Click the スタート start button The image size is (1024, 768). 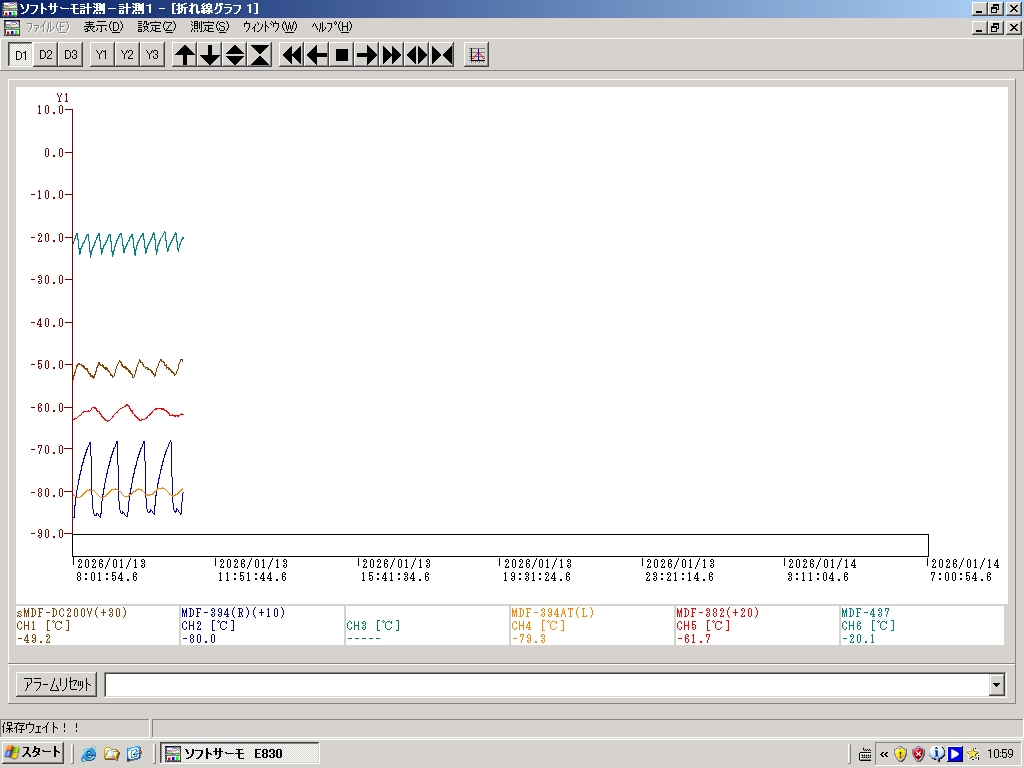(x=34, y=753)
